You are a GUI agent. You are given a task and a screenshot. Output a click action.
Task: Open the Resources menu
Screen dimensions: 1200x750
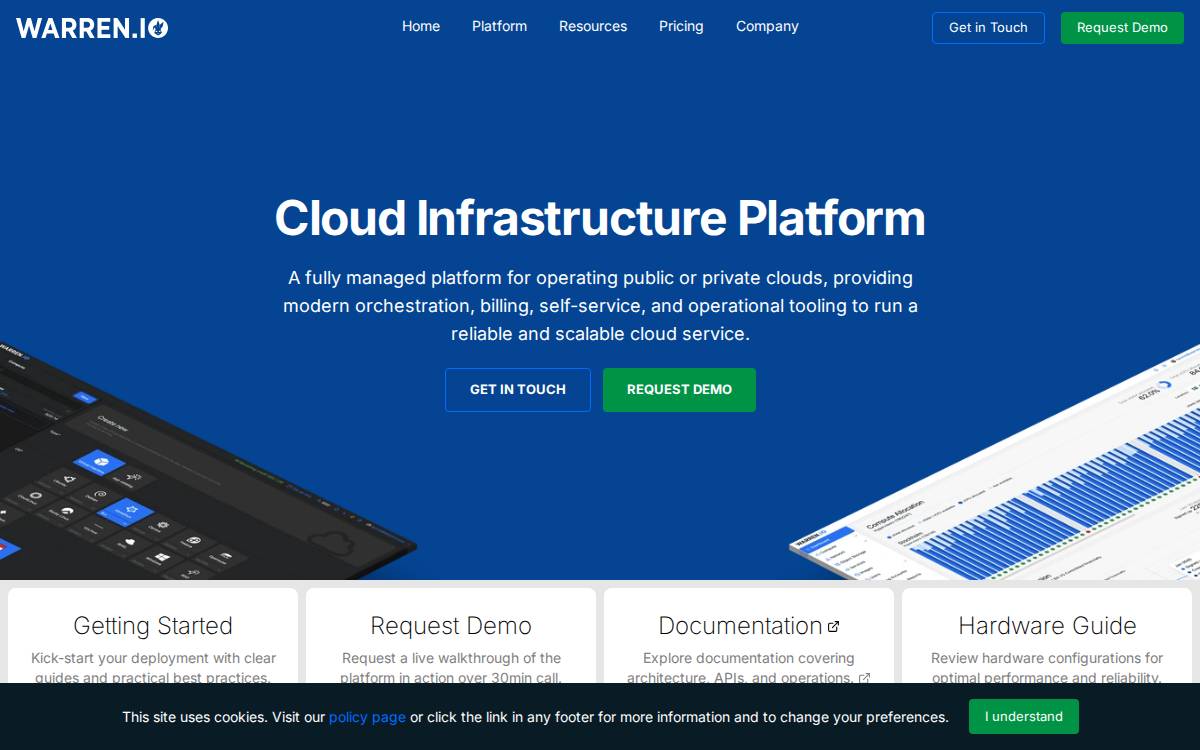[x=593, y=26]
